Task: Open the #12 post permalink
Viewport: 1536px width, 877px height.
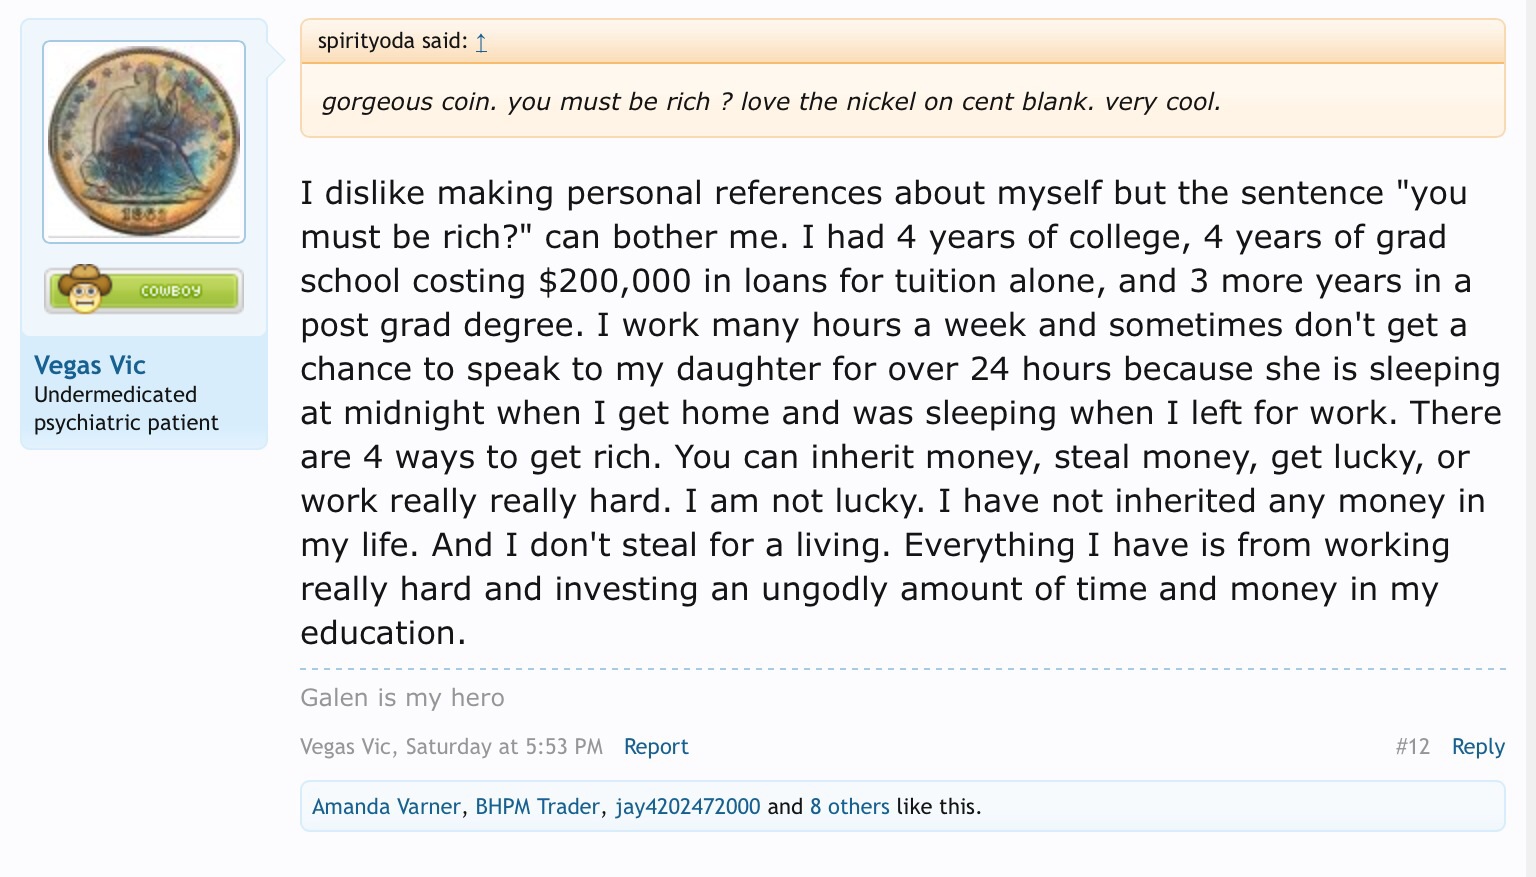Action: (x=1412, y=747)
